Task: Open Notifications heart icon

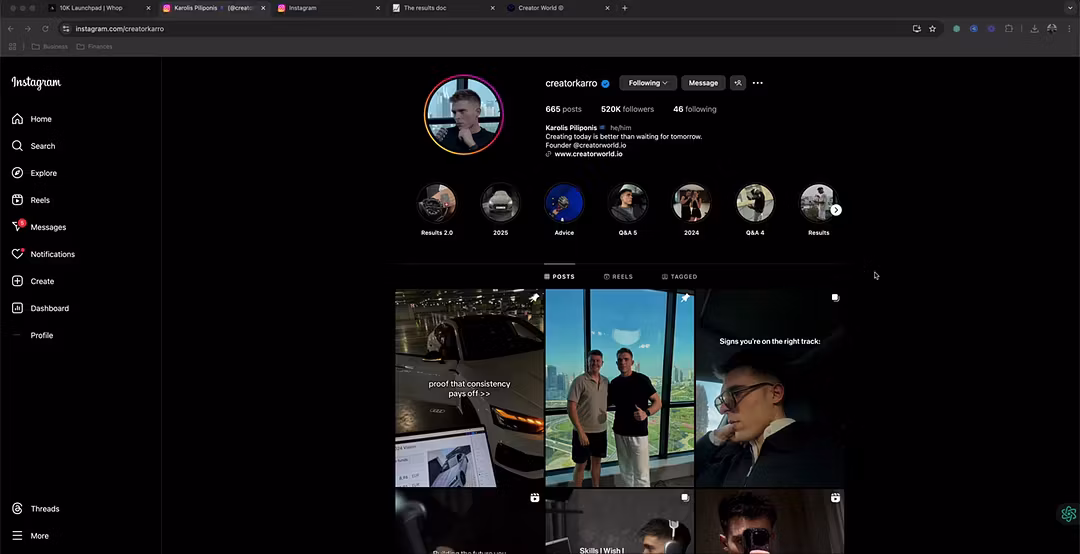Action: click(17, 254)
